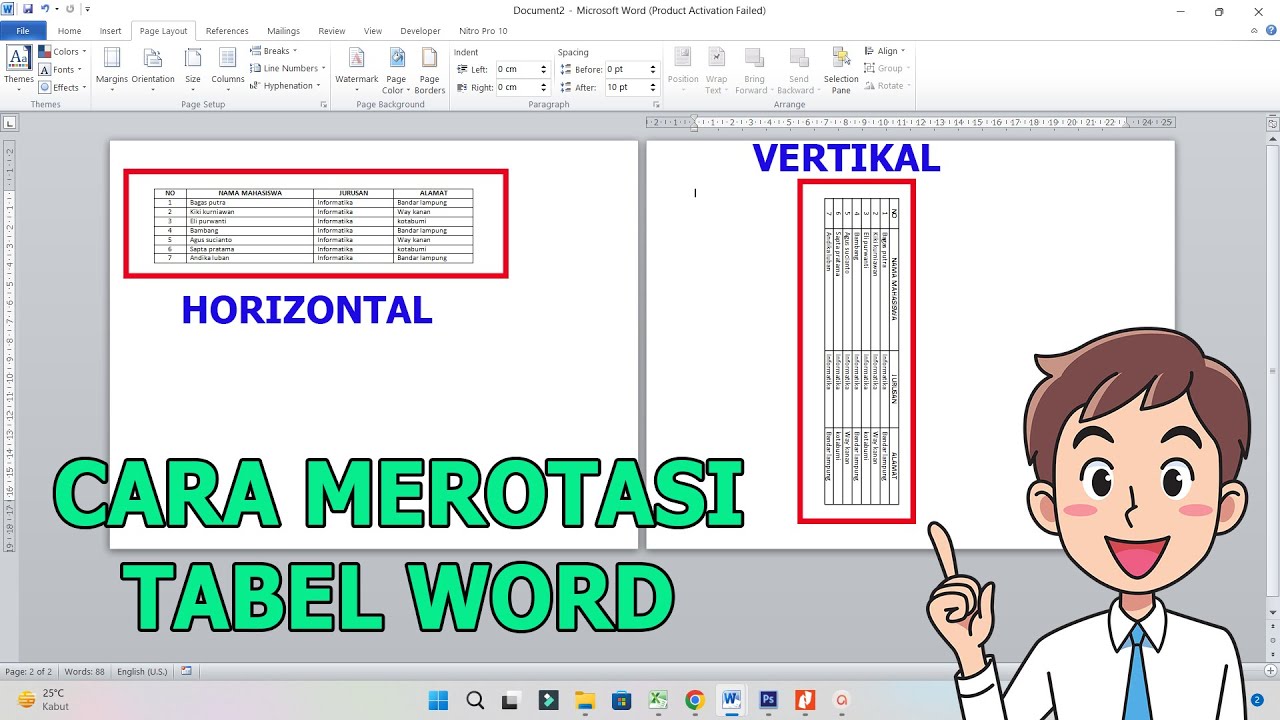Open taskbar Search
The image size is (1280, 720).
click(x=475, y=700)
